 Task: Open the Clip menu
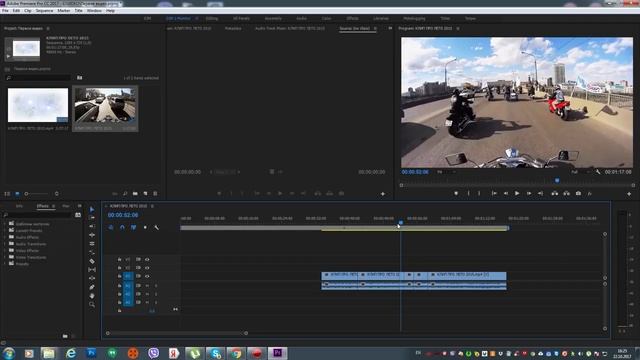pyautogui.click(x=28, y=11)
